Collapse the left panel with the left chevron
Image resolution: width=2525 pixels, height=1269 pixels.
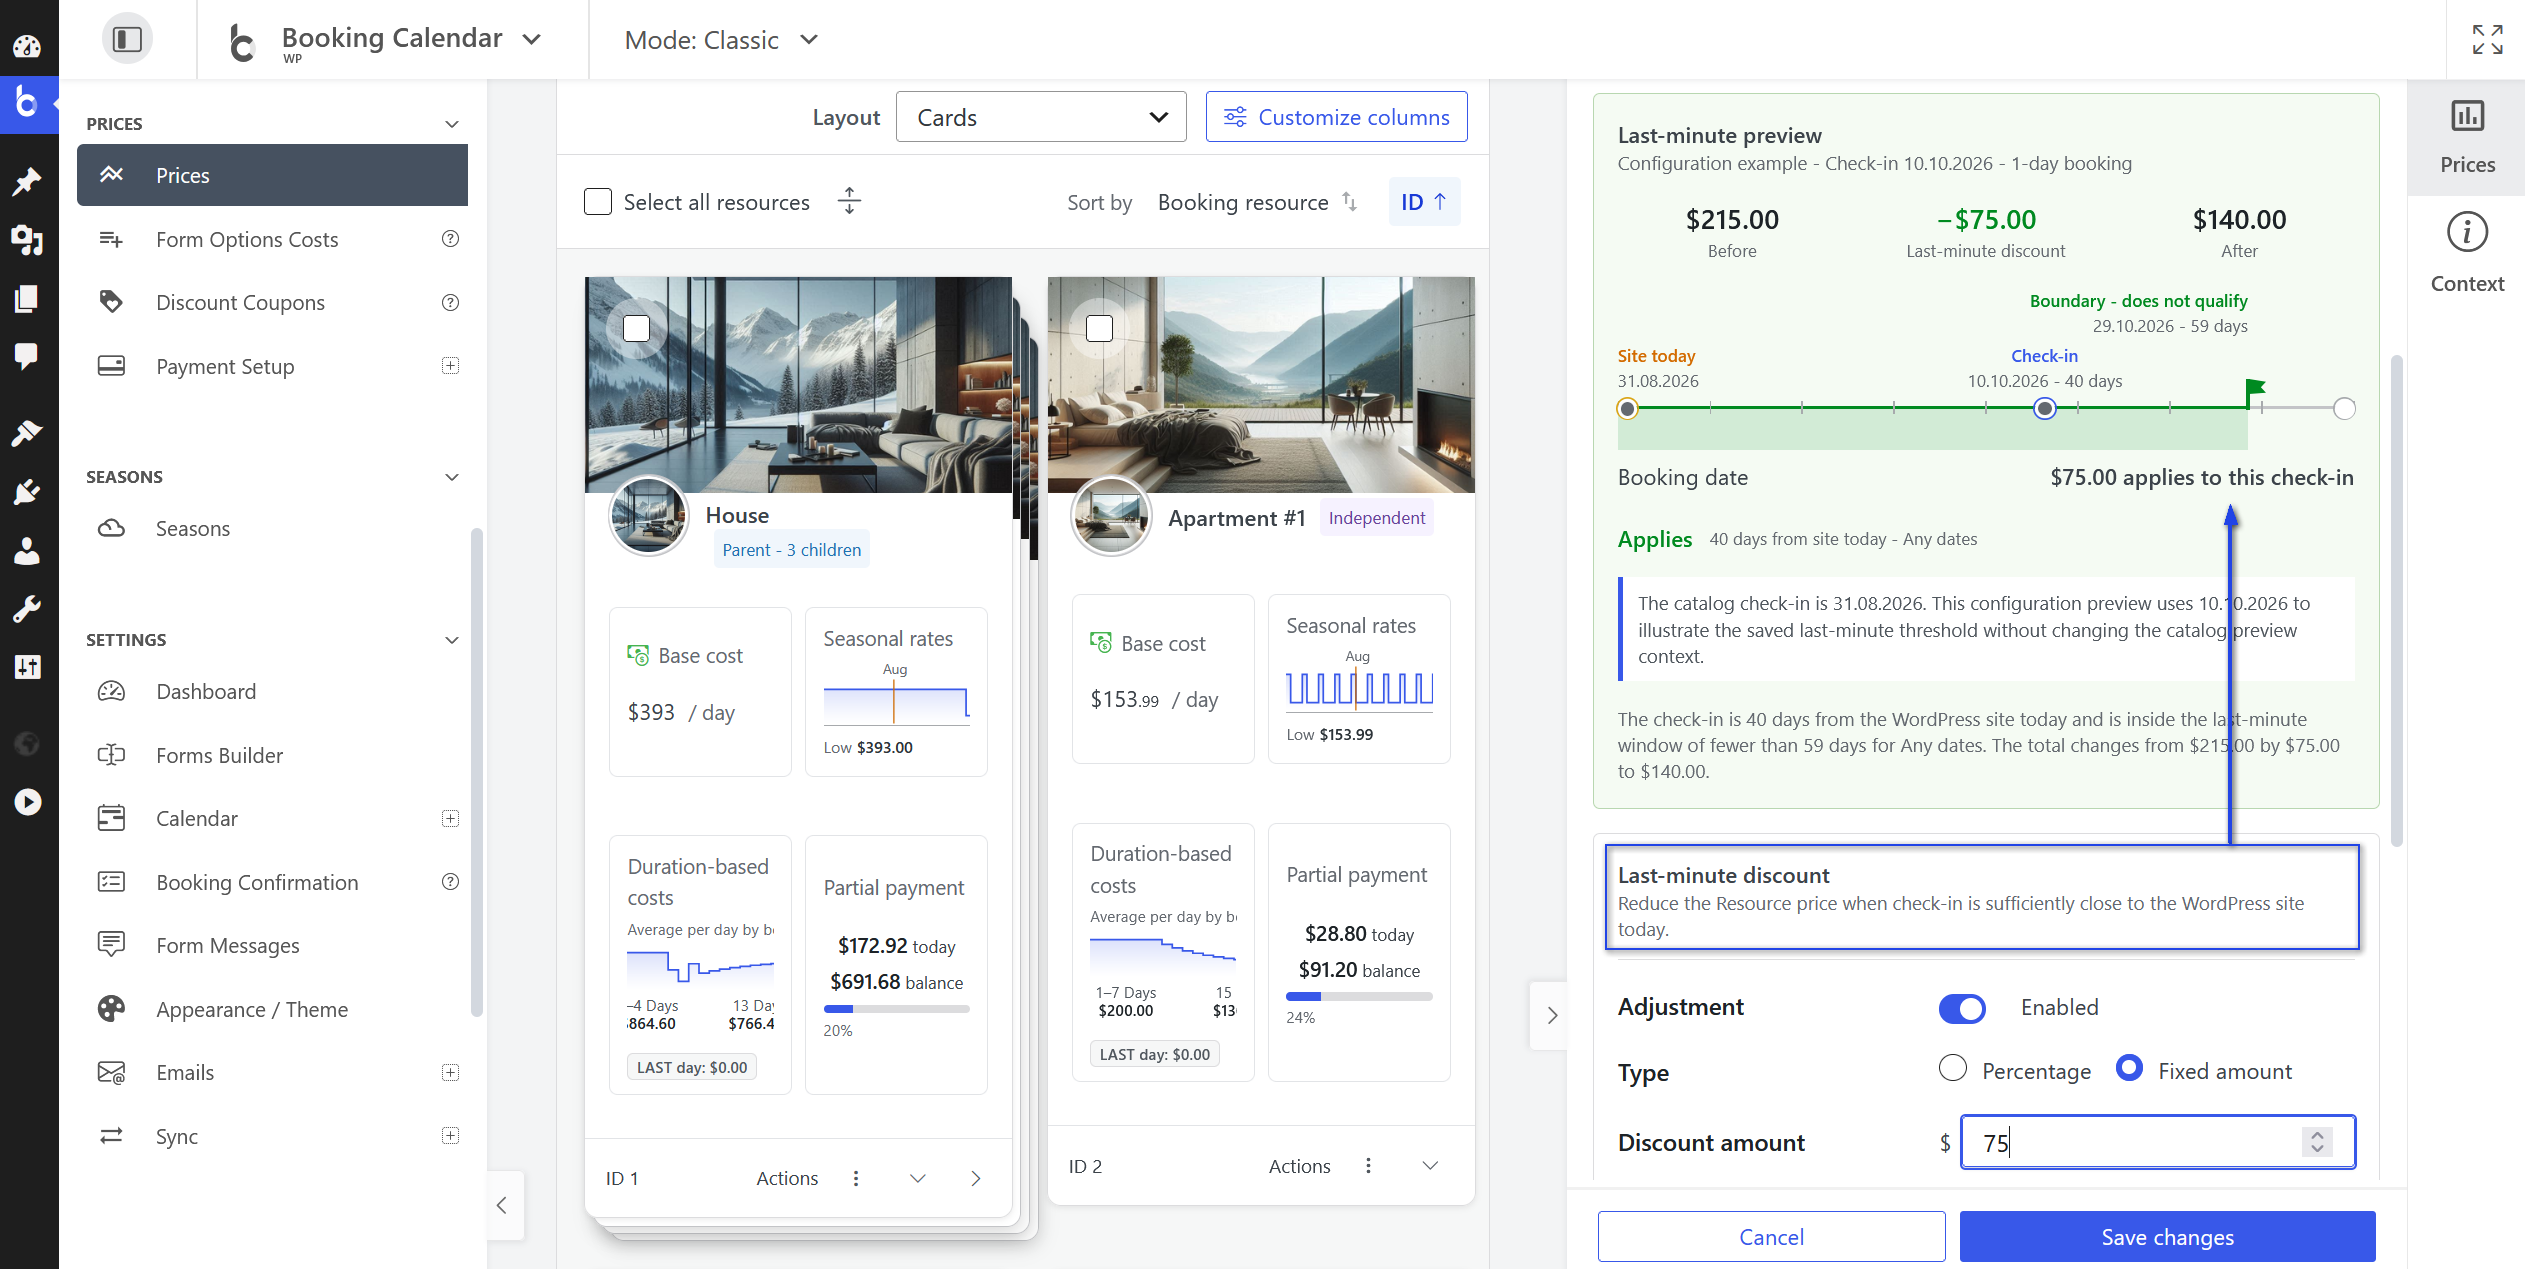[x=503, y=1205]
